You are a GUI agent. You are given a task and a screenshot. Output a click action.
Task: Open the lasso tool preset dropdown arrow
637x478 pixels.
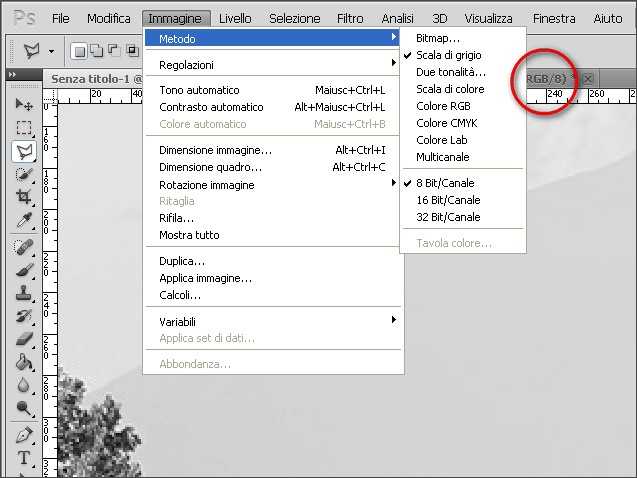pos(51,49)
